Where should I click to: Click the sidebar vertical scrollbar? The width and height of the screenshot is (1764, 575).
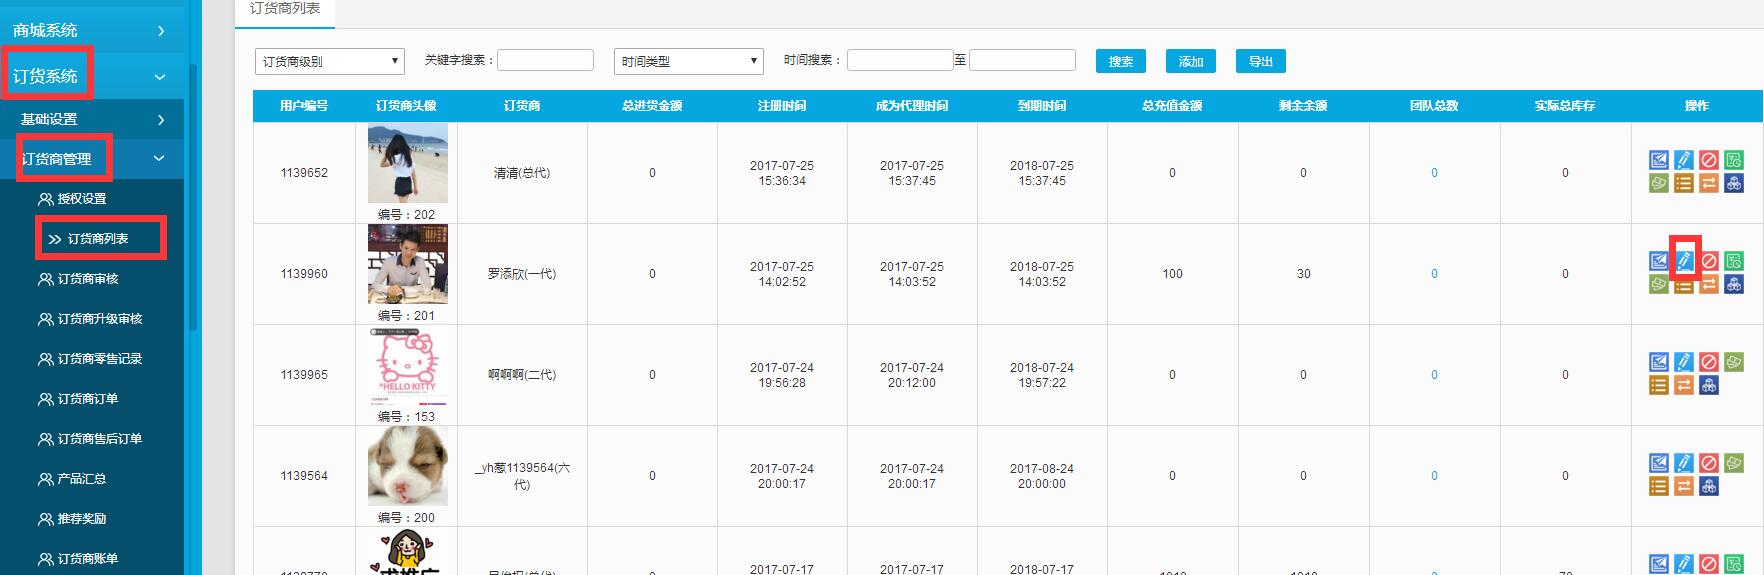(193, 200)
